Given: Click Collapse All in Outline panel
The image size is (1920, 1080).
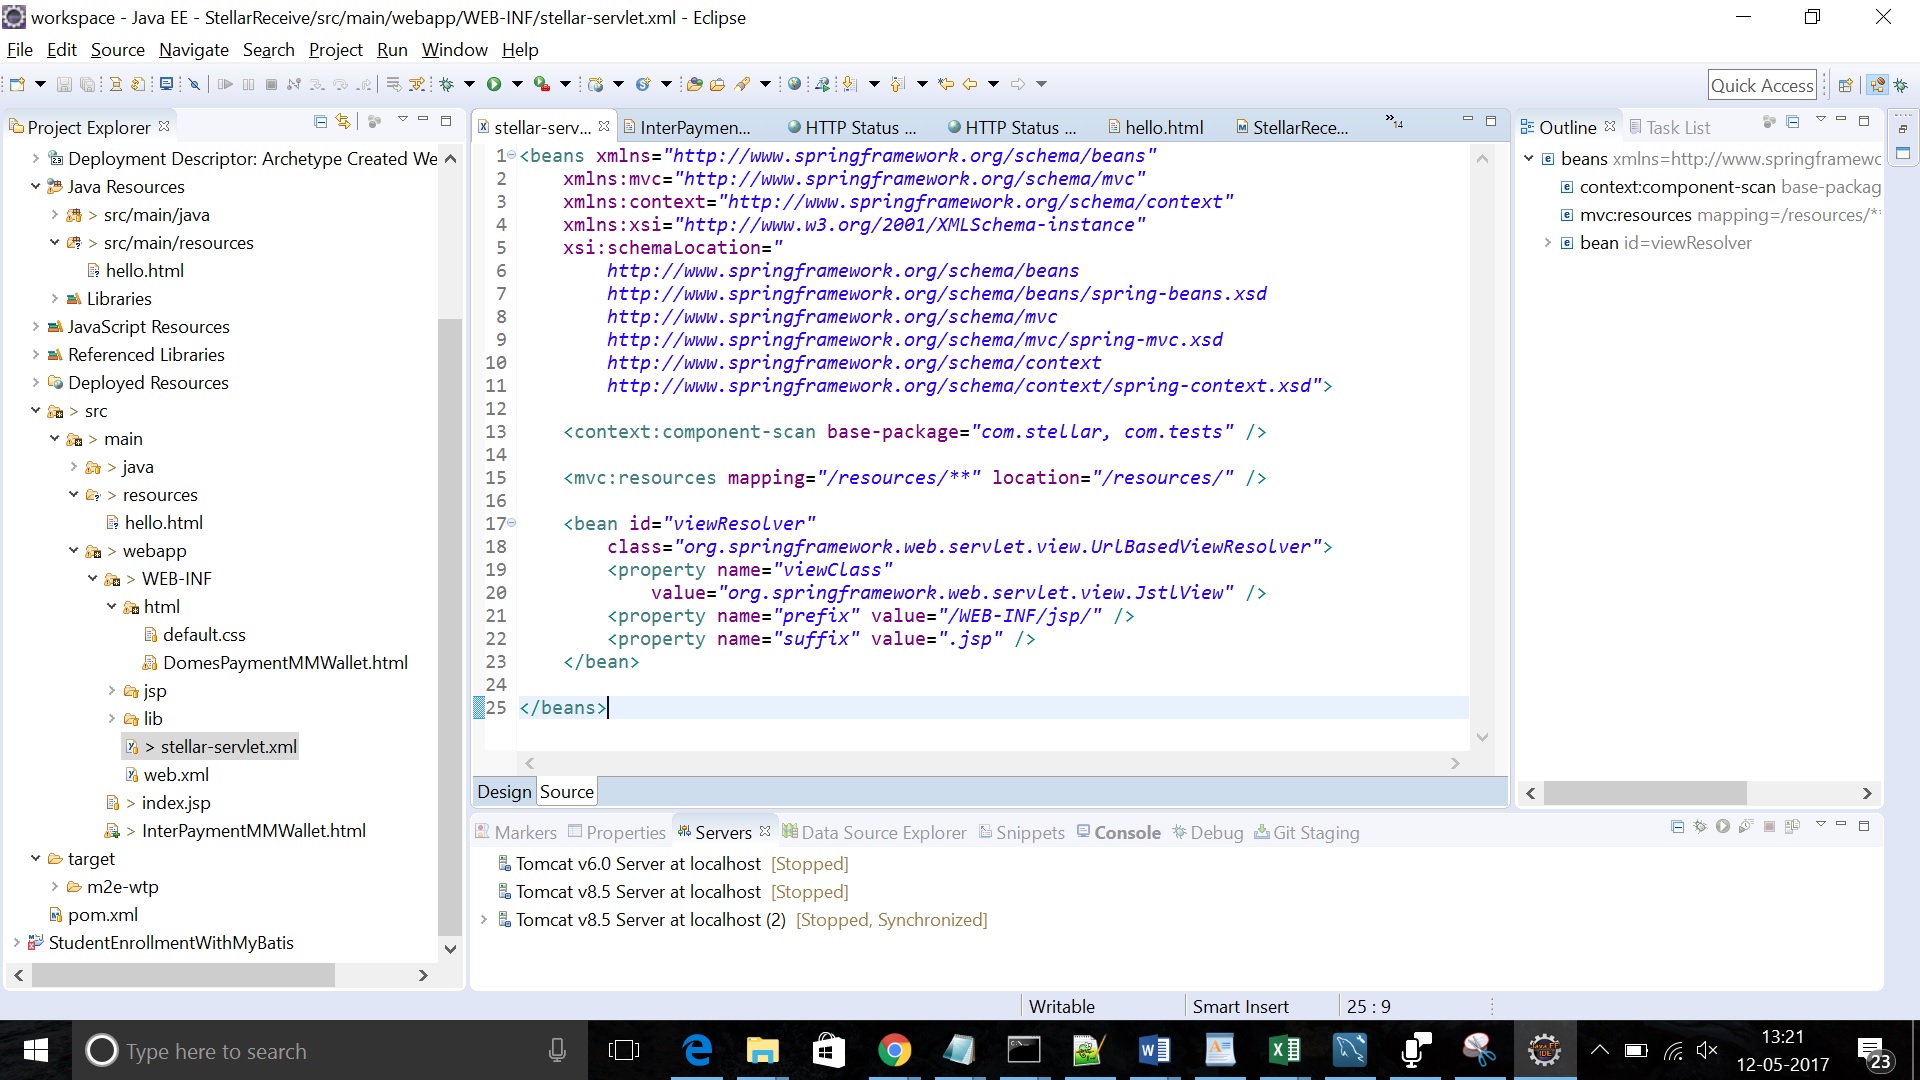Looking at the screenshot, I should (1792, 122).
